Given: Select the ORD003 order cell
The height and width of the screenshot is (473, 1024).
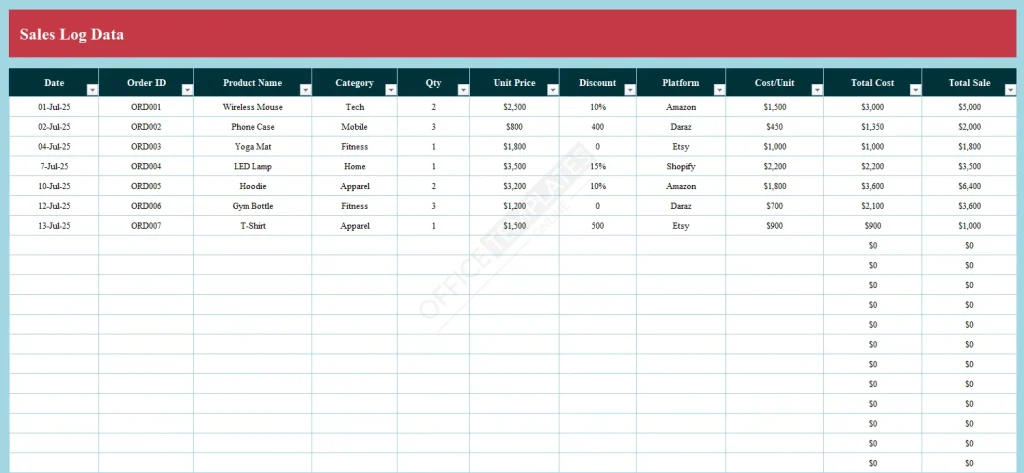Looking at the screenshot, I should point(146,146).
